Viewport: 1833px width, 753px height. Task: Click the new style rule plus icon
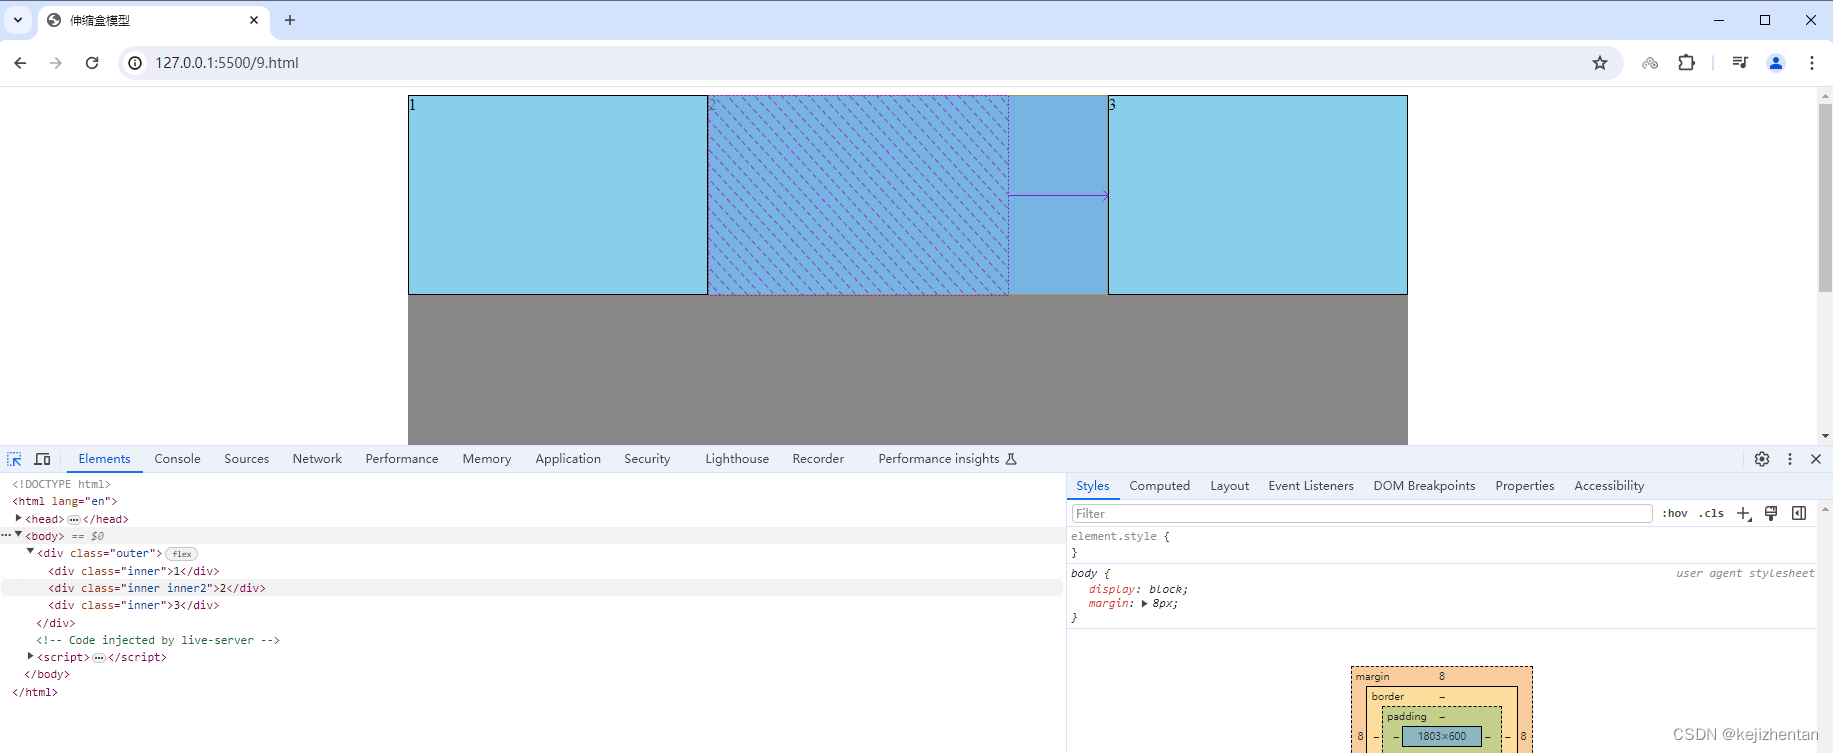pyautogui.click(x=1744, y=513)
